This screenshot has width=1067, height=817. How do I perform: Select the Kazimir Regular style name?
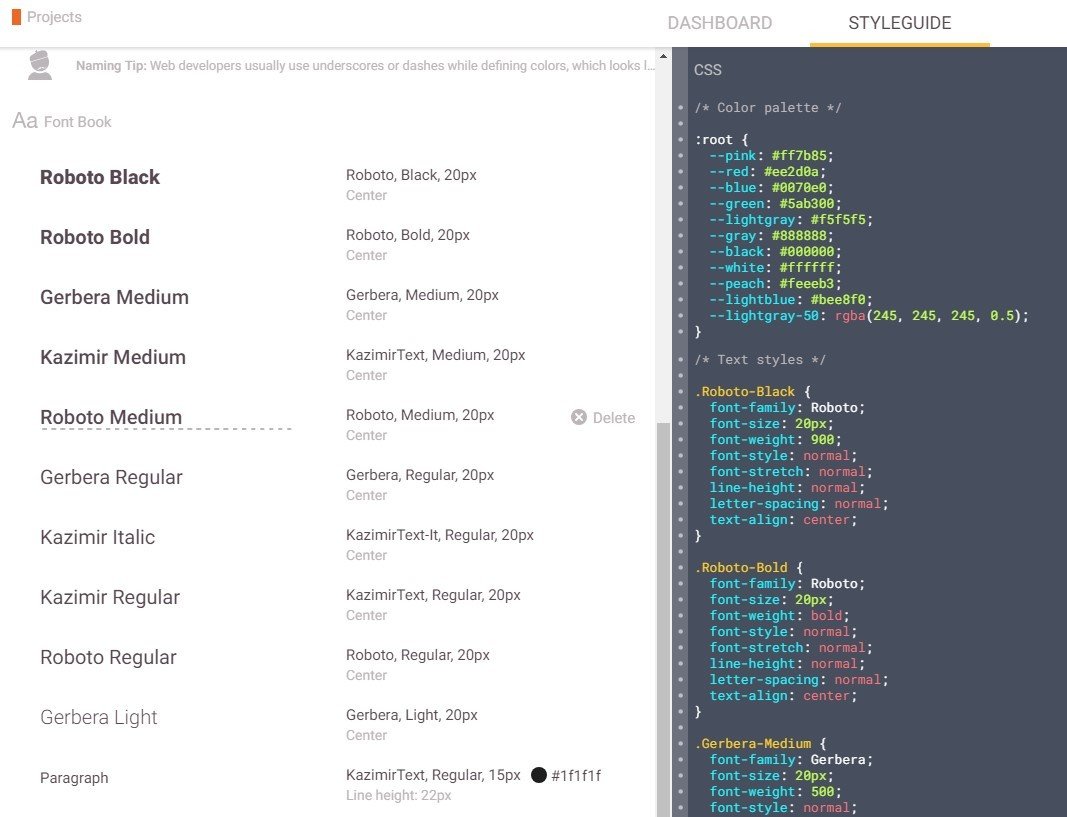(110, 597)
